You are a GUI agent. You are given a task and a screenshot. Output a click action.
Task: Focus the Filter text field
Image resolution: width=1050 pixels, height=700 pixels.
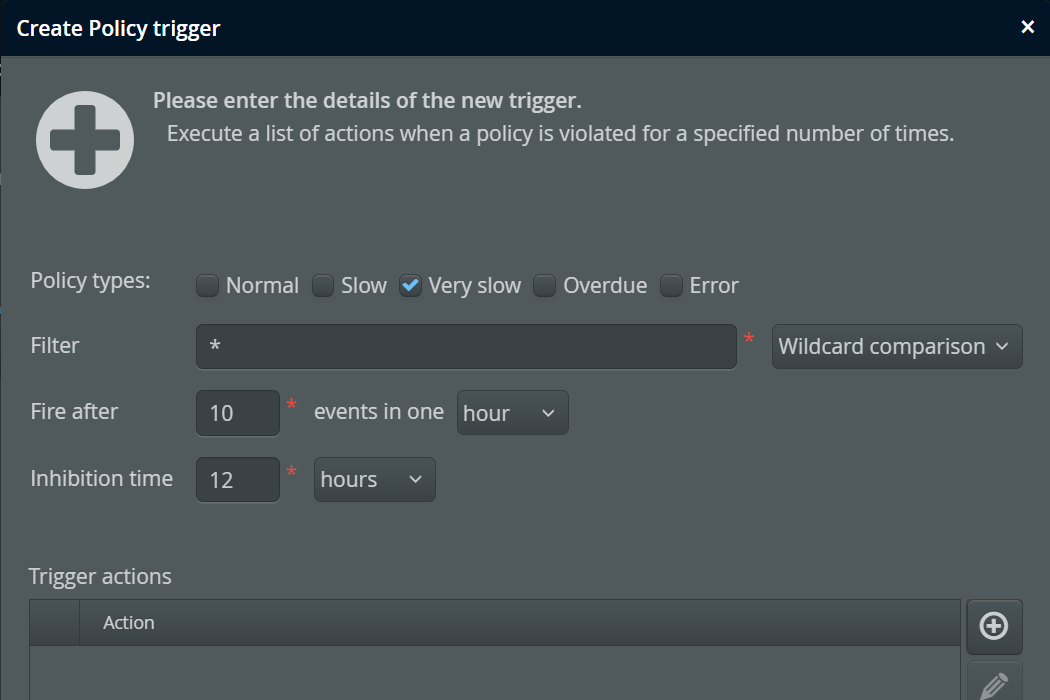tap(466, 347)
